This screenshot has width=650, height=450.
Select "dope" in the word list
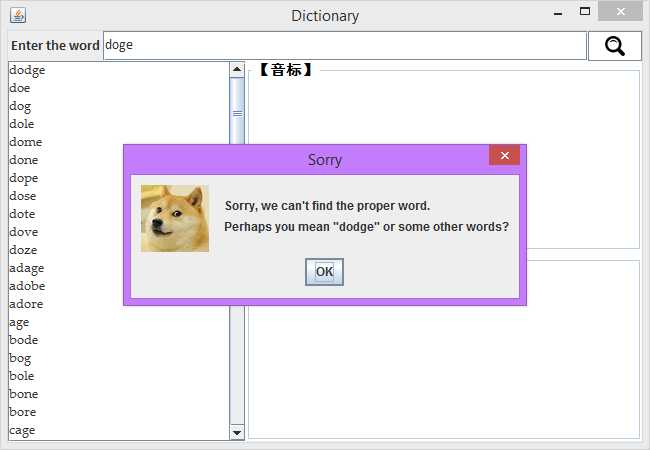pyautogui.click(x=66, y=178)
